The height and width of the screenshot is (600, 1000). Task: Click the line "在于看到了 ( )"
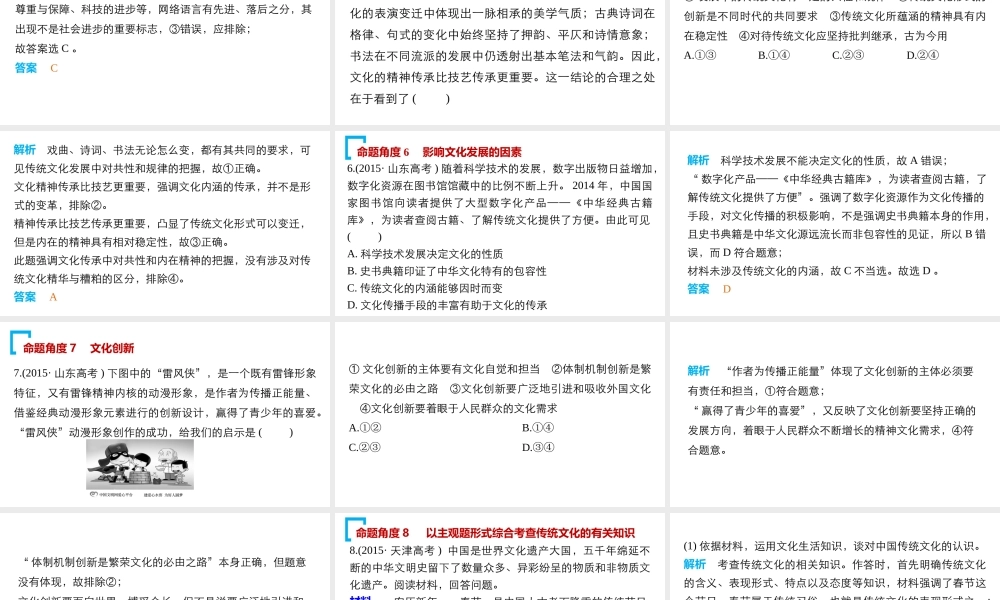click(400, 99)
